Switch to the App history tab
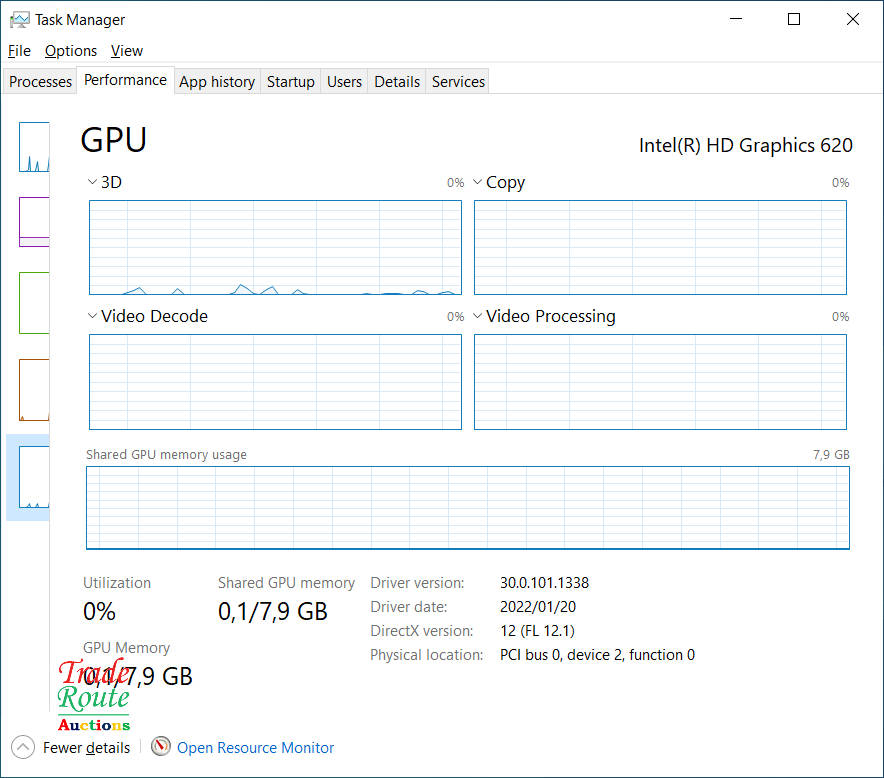This screenshot has height=778, width=884. (x=217, y=82)
